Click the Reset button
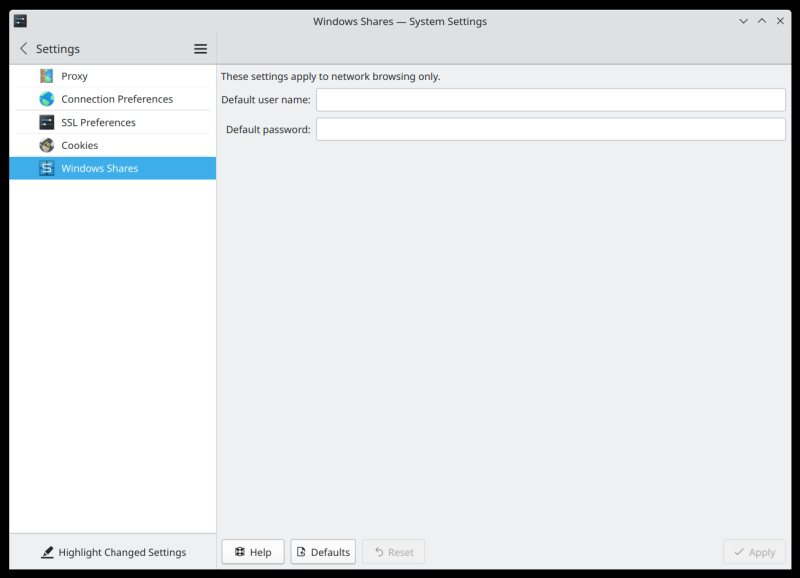The image size is (800, 578). 393,552
